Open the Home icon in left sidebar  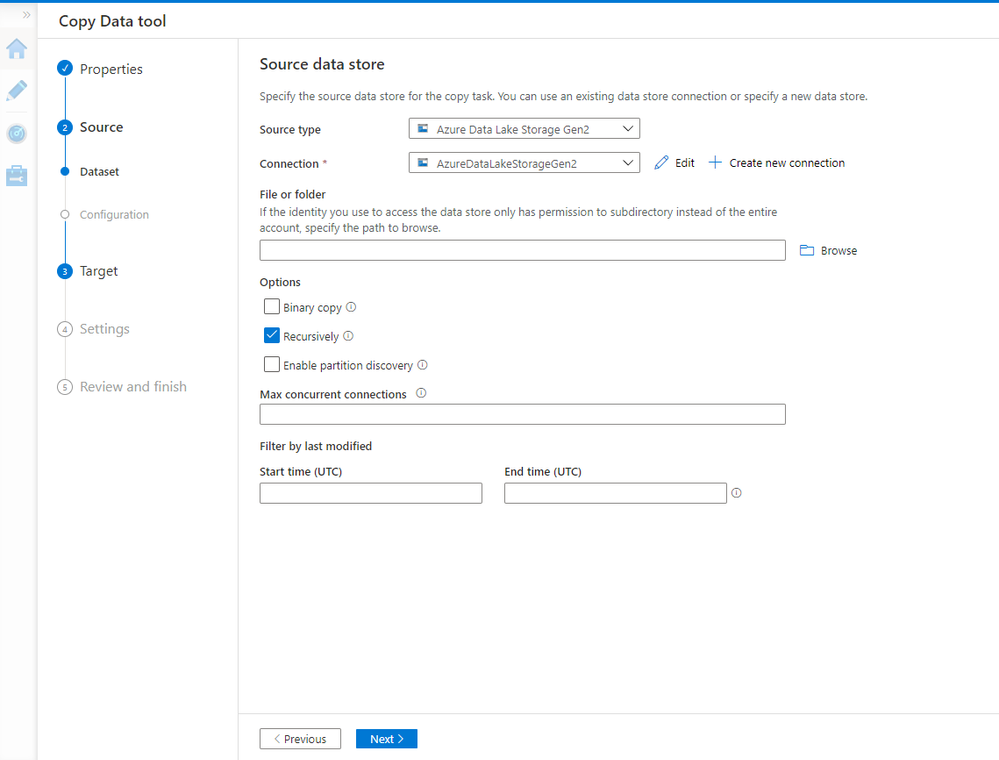17,50
